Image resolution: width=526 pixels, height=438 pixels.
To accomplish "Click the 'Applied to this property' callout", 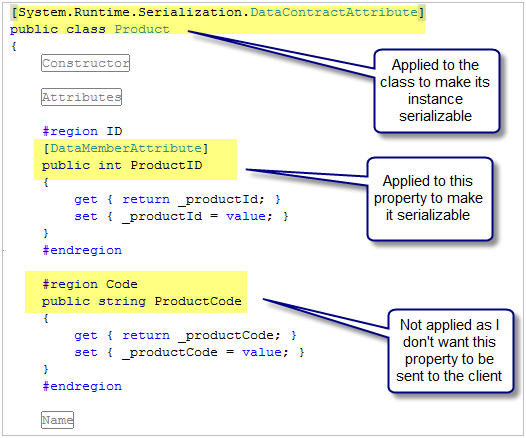I will point(430,199).
